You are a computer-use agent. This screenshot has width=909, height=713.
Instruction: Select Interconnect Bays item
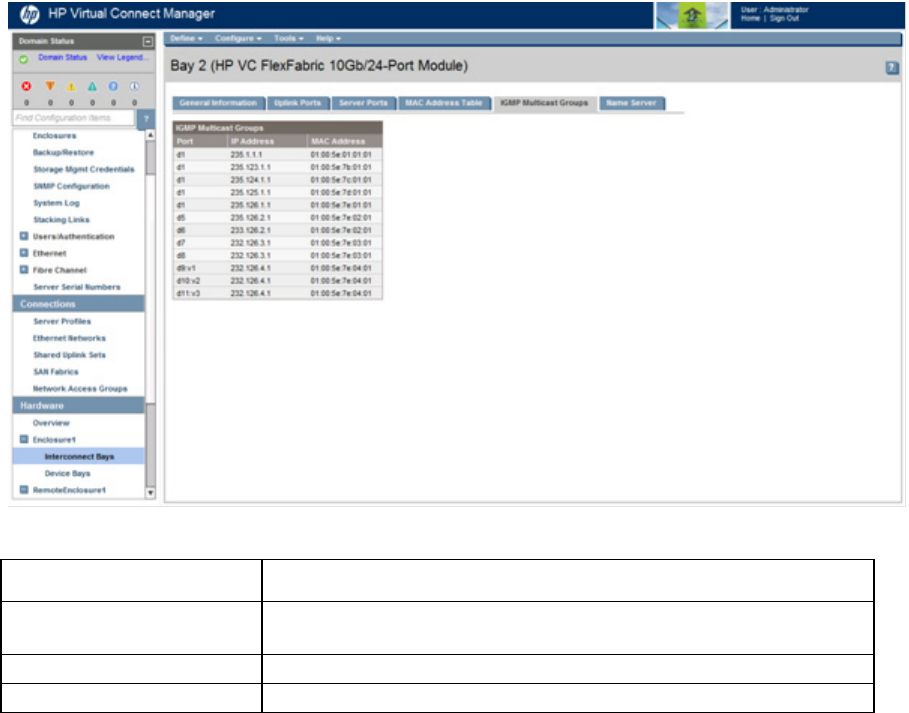tap(79, 456)
